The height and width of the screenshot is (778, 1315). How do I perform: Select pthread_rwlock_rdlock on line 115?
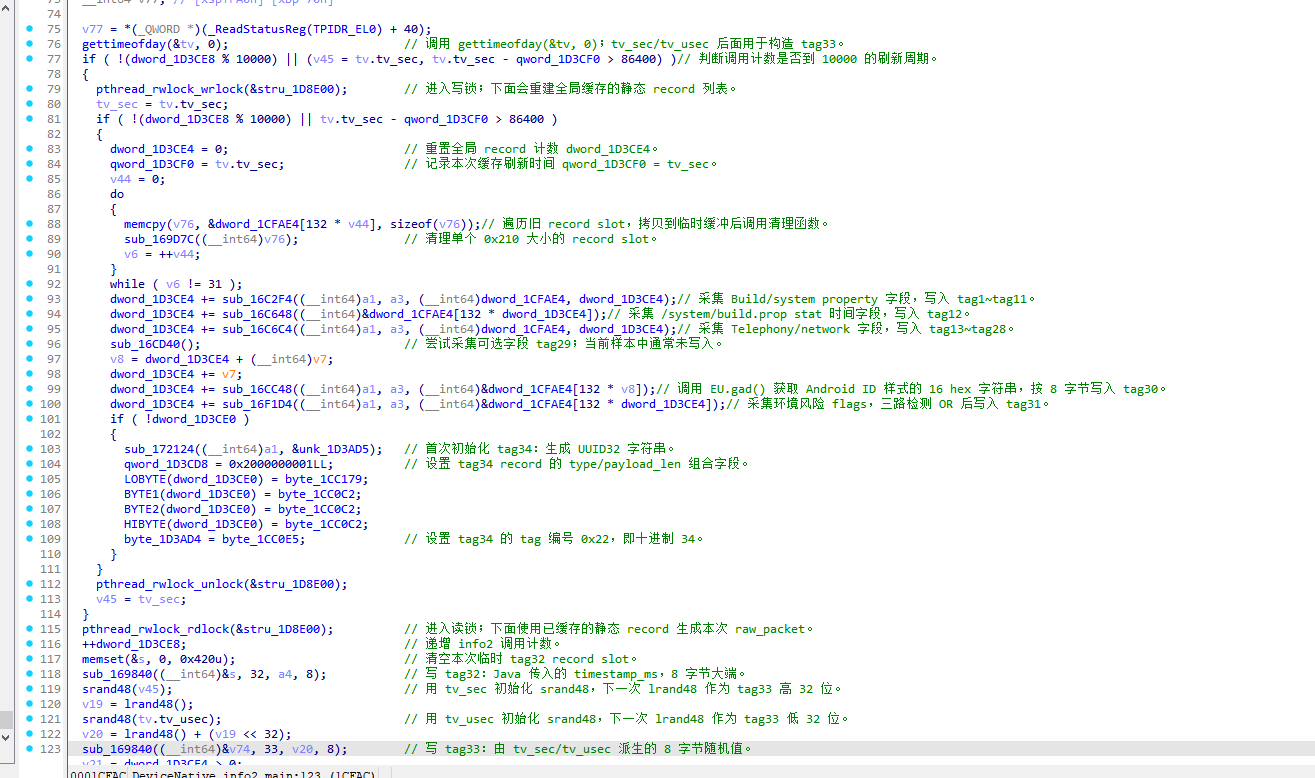(155, 629)
